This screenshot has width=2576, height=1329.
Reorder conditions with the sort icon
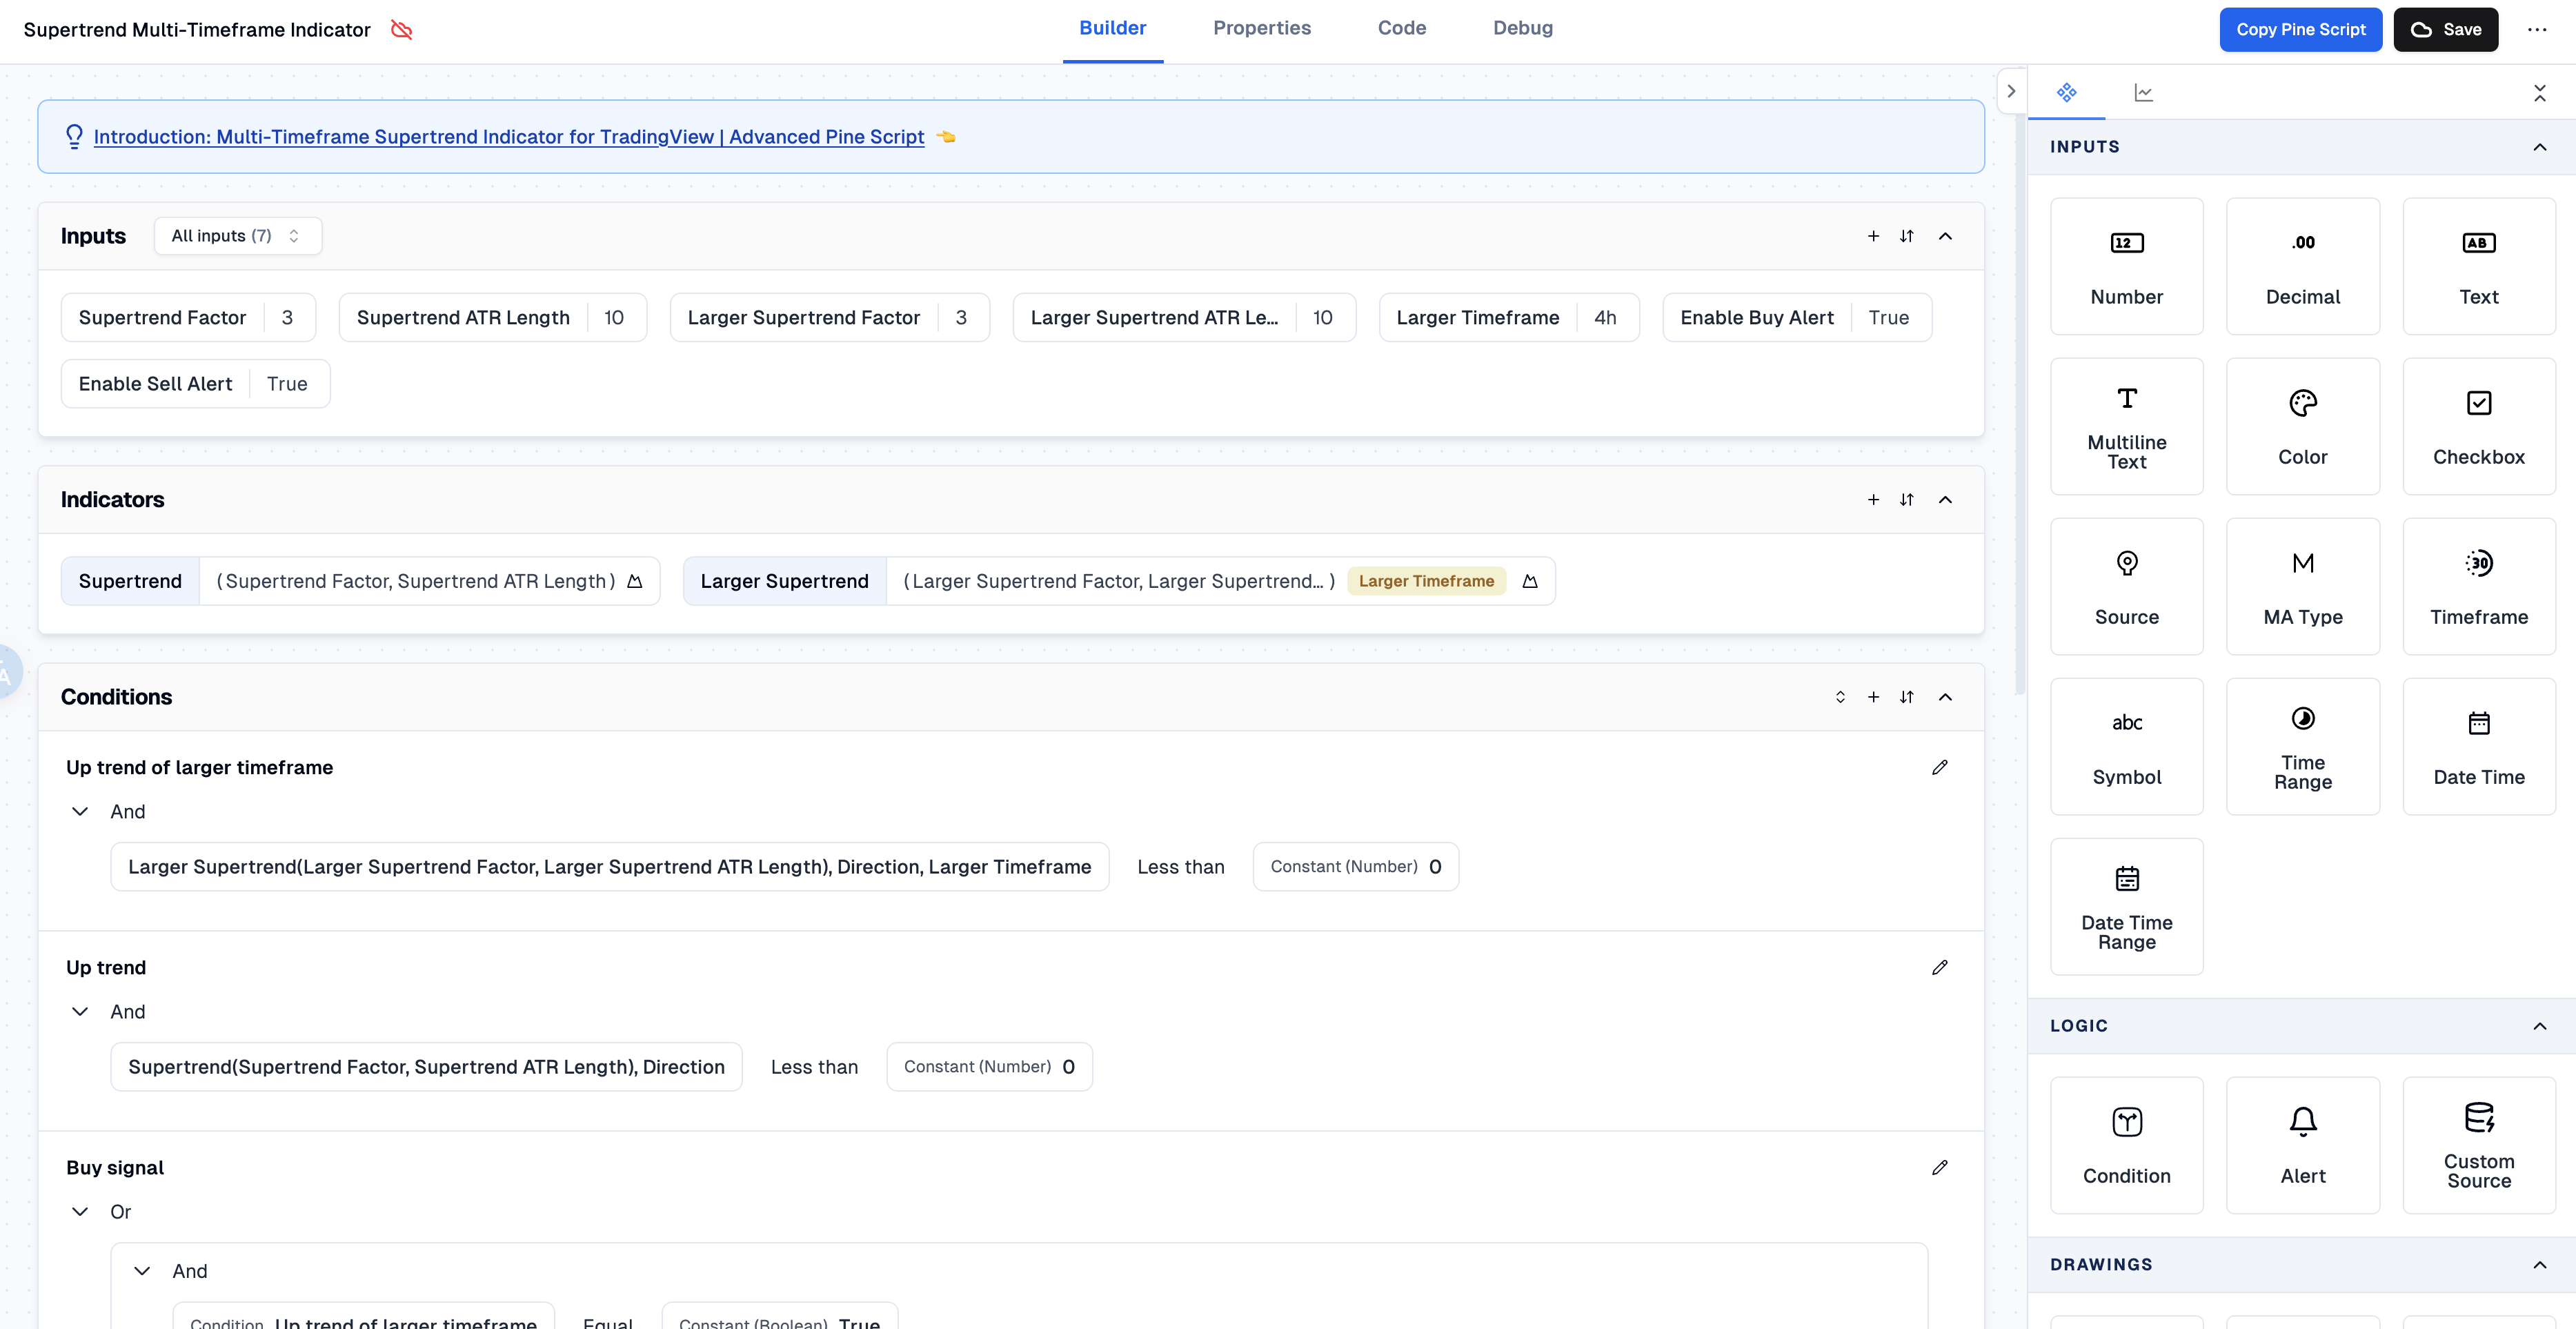point(1906,697)
